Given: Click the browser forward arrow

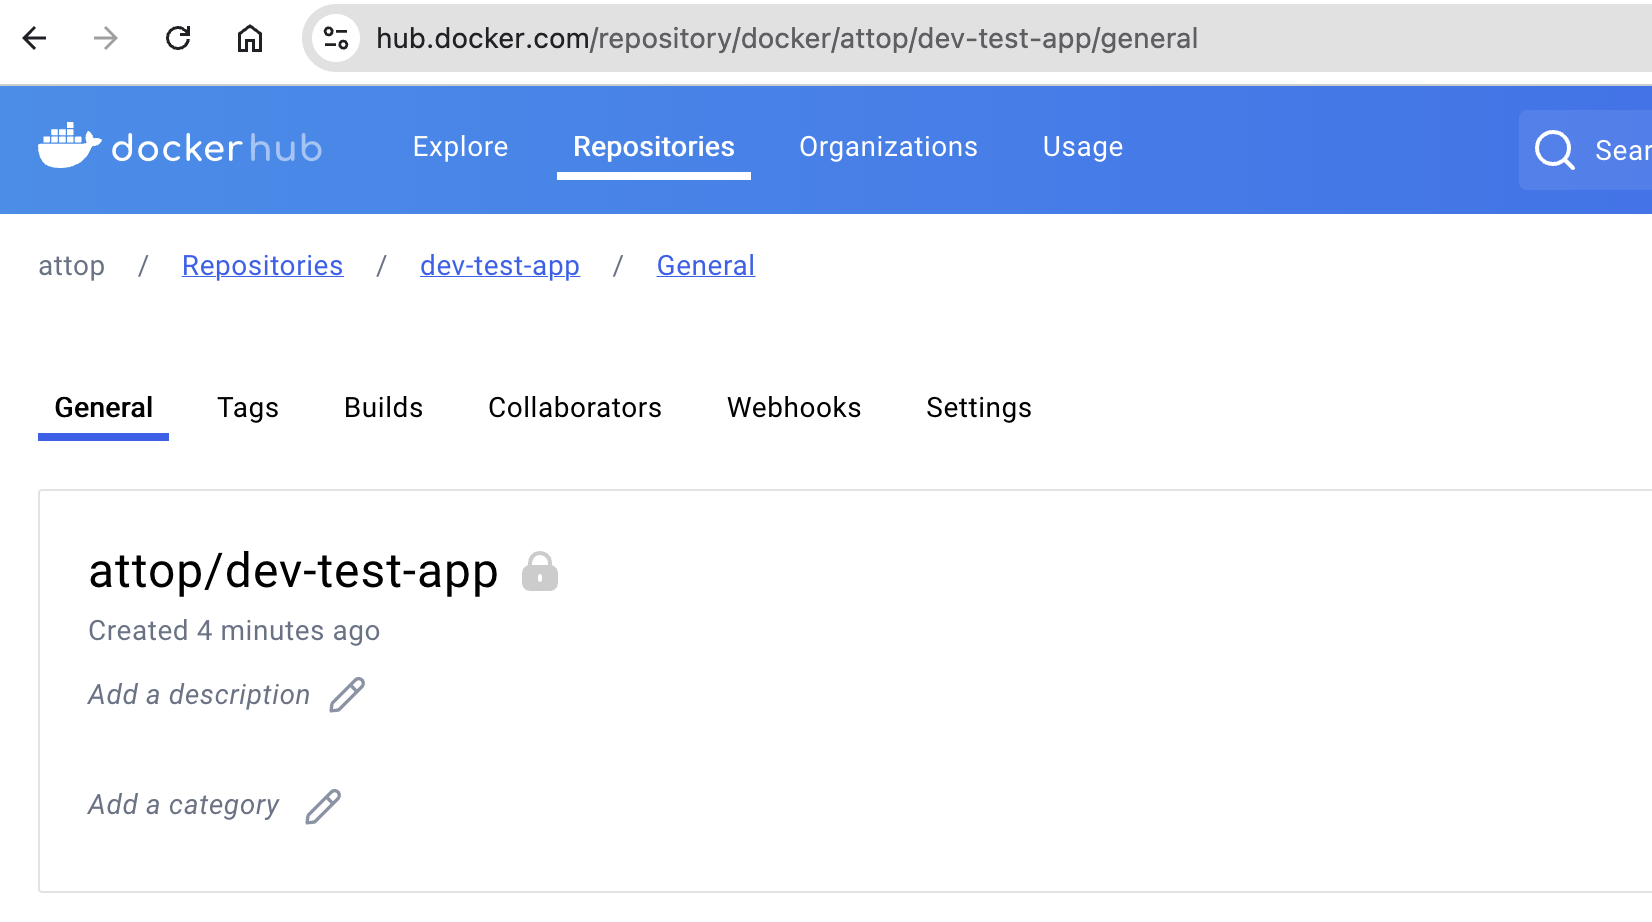Looking at the screenshot, I should (x=105, y=38).
